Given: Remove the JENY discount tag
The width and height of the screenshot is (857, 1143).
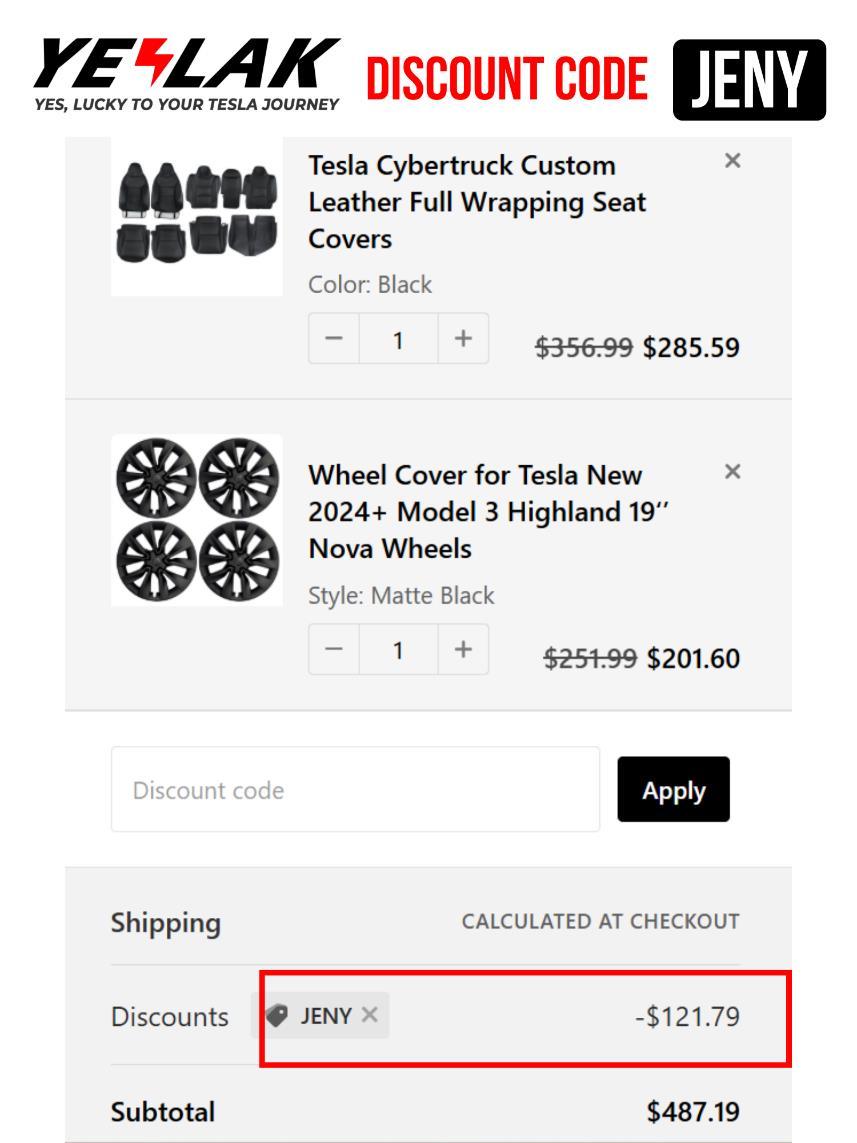Looking at the screenshot, I should (x=370, y=1015).
